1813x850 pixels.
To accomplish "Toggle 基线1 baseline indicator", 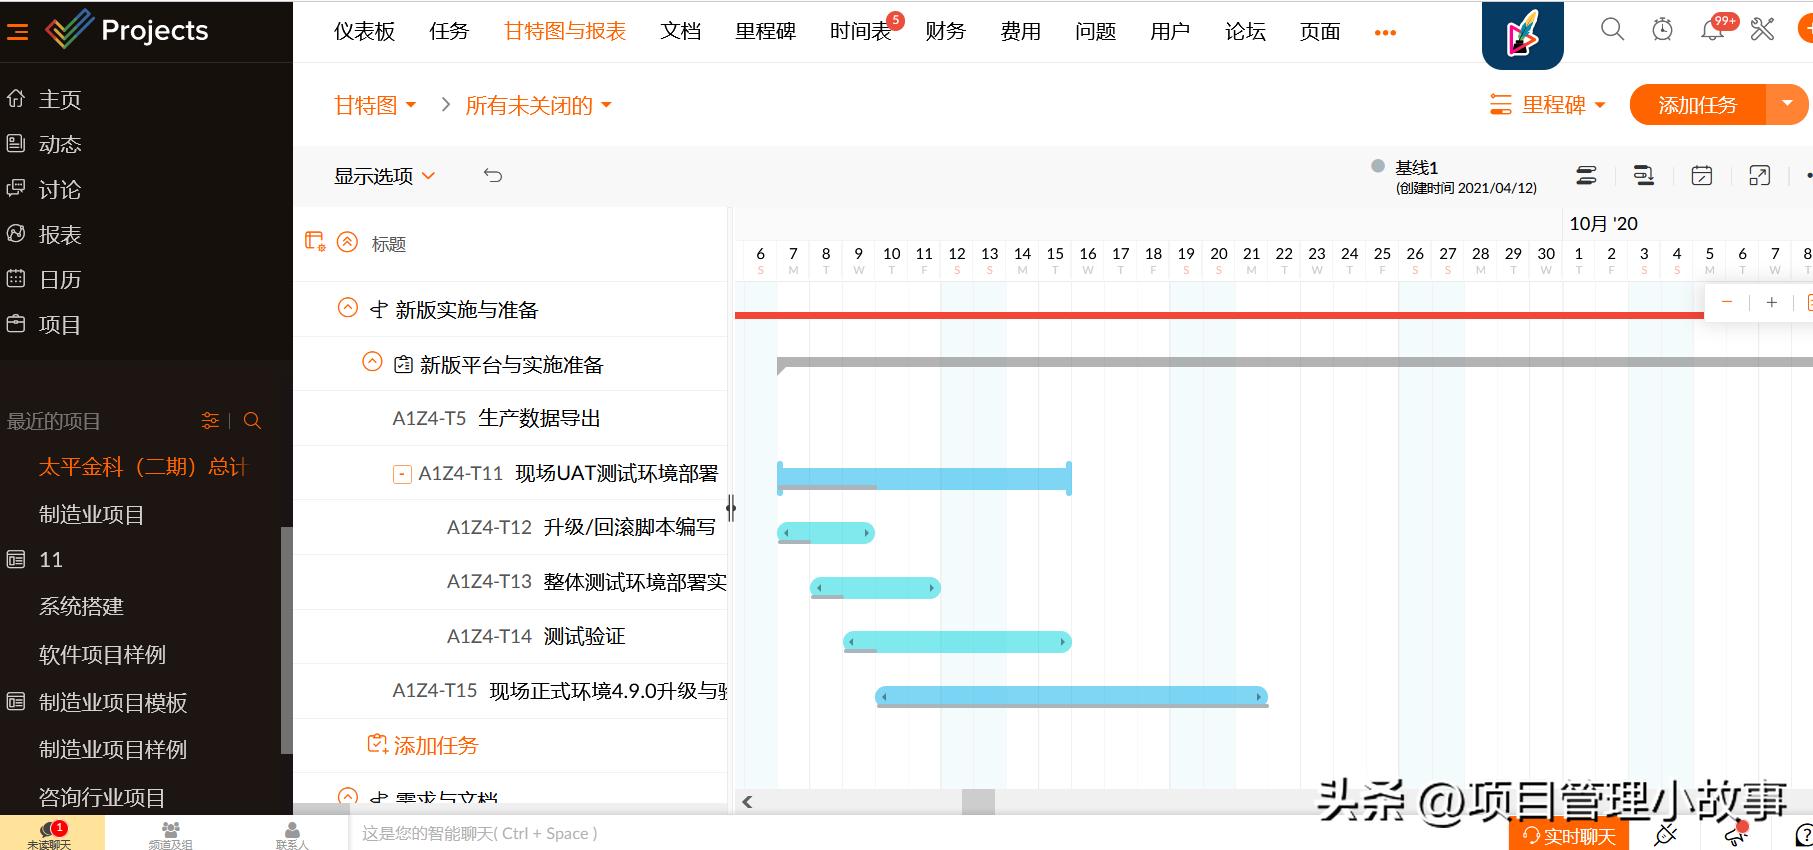I will [1378, 166].
